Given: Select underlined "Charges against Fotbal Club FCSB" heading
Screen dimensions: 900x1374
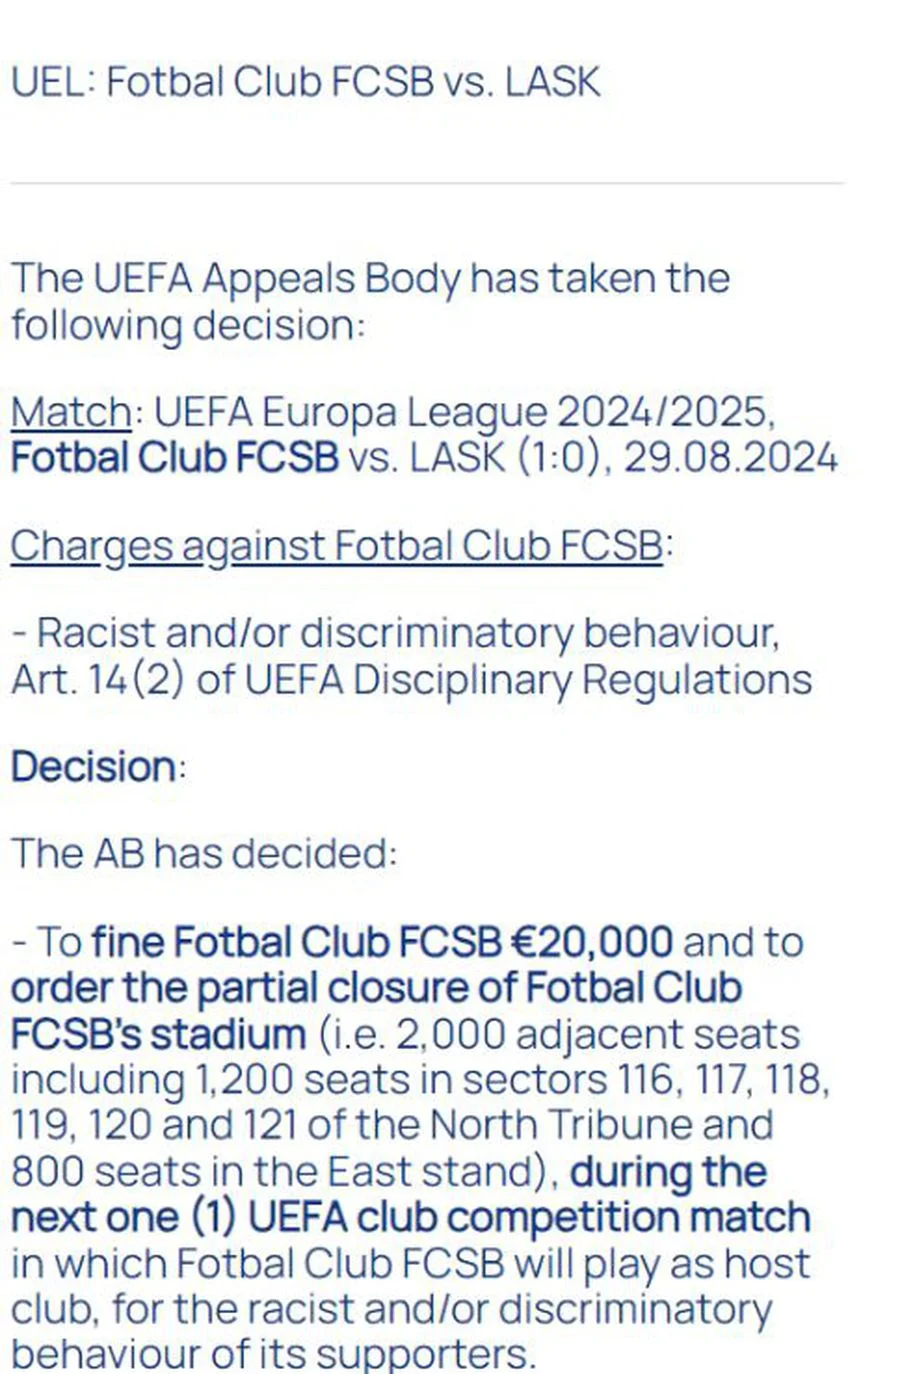Looking at the screenshot, I should click(x=336, y=546).
